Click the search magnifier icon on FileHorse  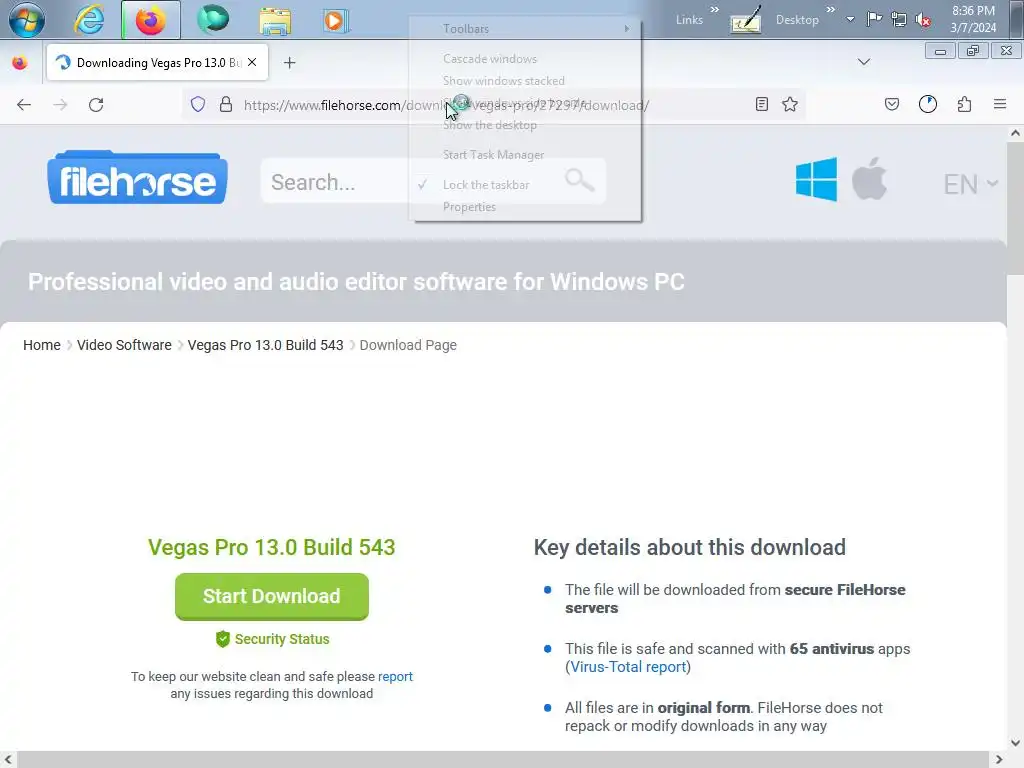pos(579,180)
